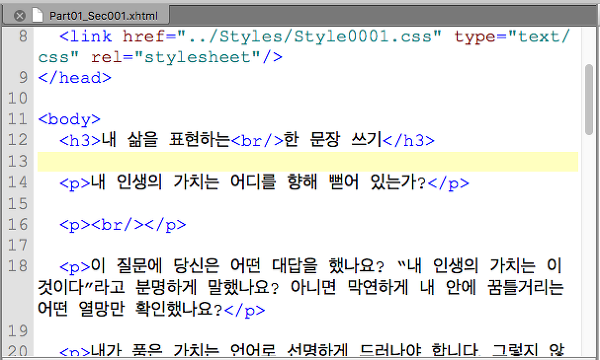This screenshot has height=360, width=600.
Task: Click the <body> opening tag
Action: 70,119
